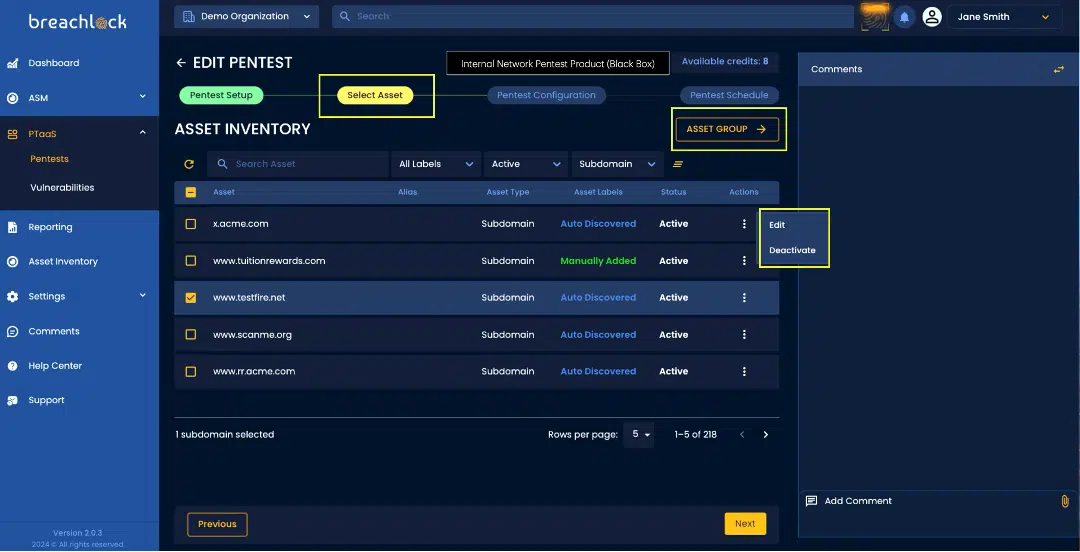Click the ASM target icon in sidebar
This screenshot has width=1080, height=552.
12,98
